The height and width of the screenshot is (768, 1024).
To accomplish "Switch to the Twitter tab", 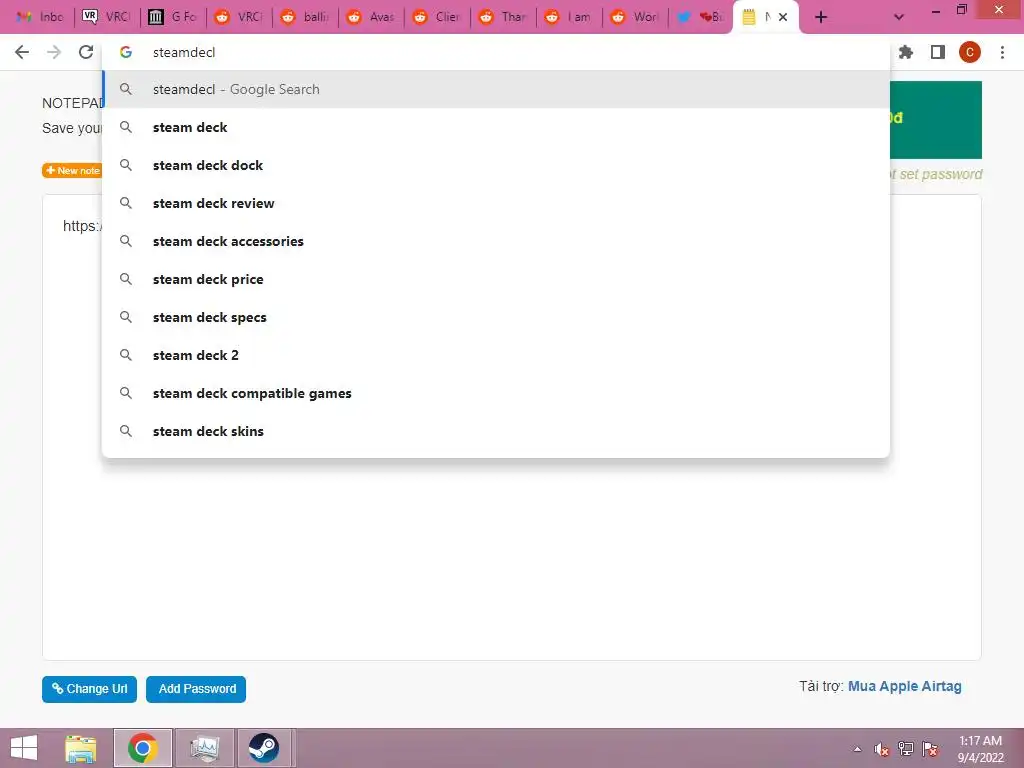I will point(701,17).
